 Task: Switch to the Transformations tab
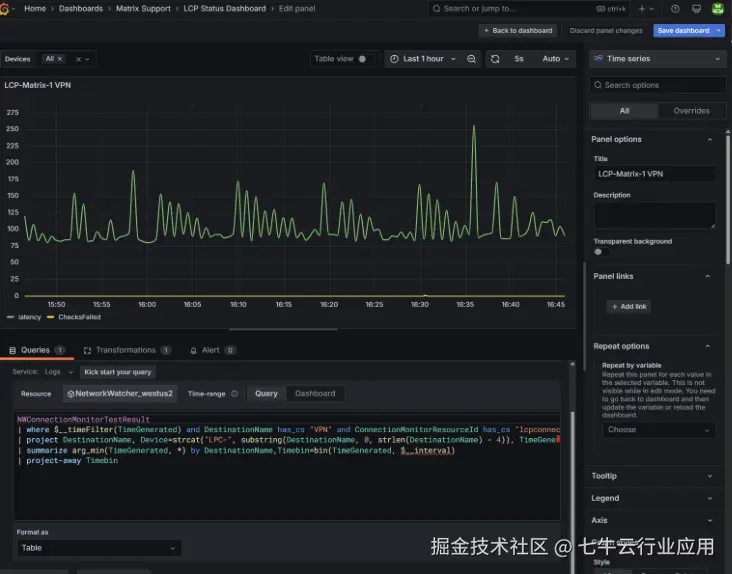pos(127,350)
